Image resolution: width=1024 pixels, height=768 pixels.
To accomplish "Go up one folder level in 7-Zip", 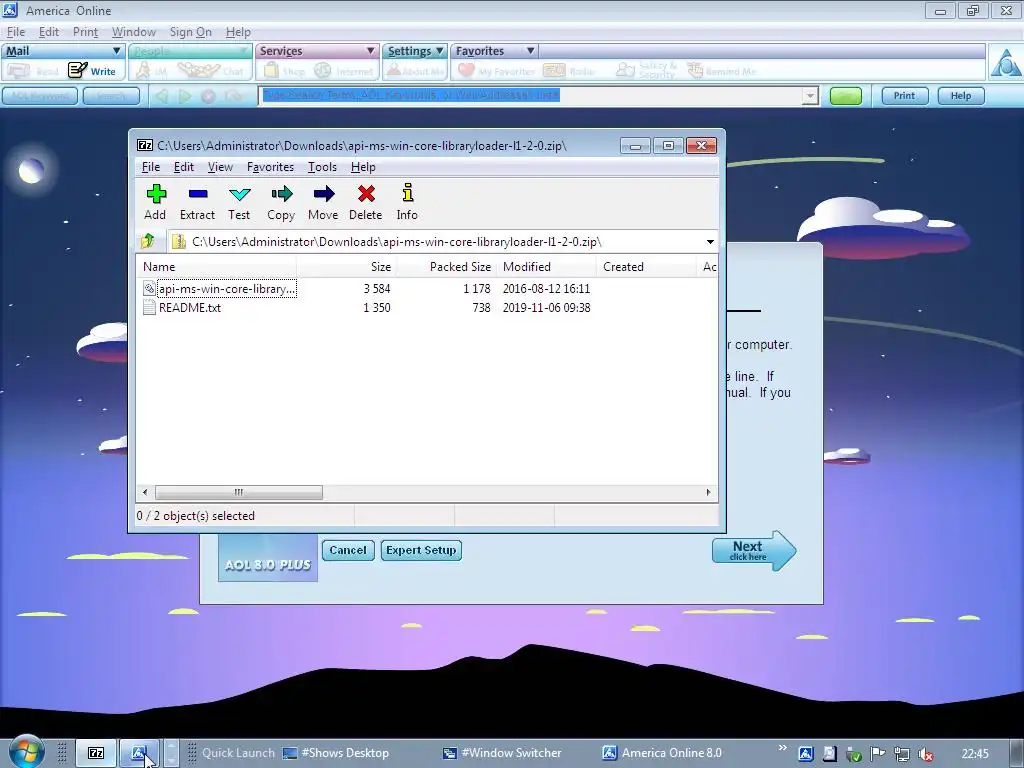I will [x=148, y=242].
